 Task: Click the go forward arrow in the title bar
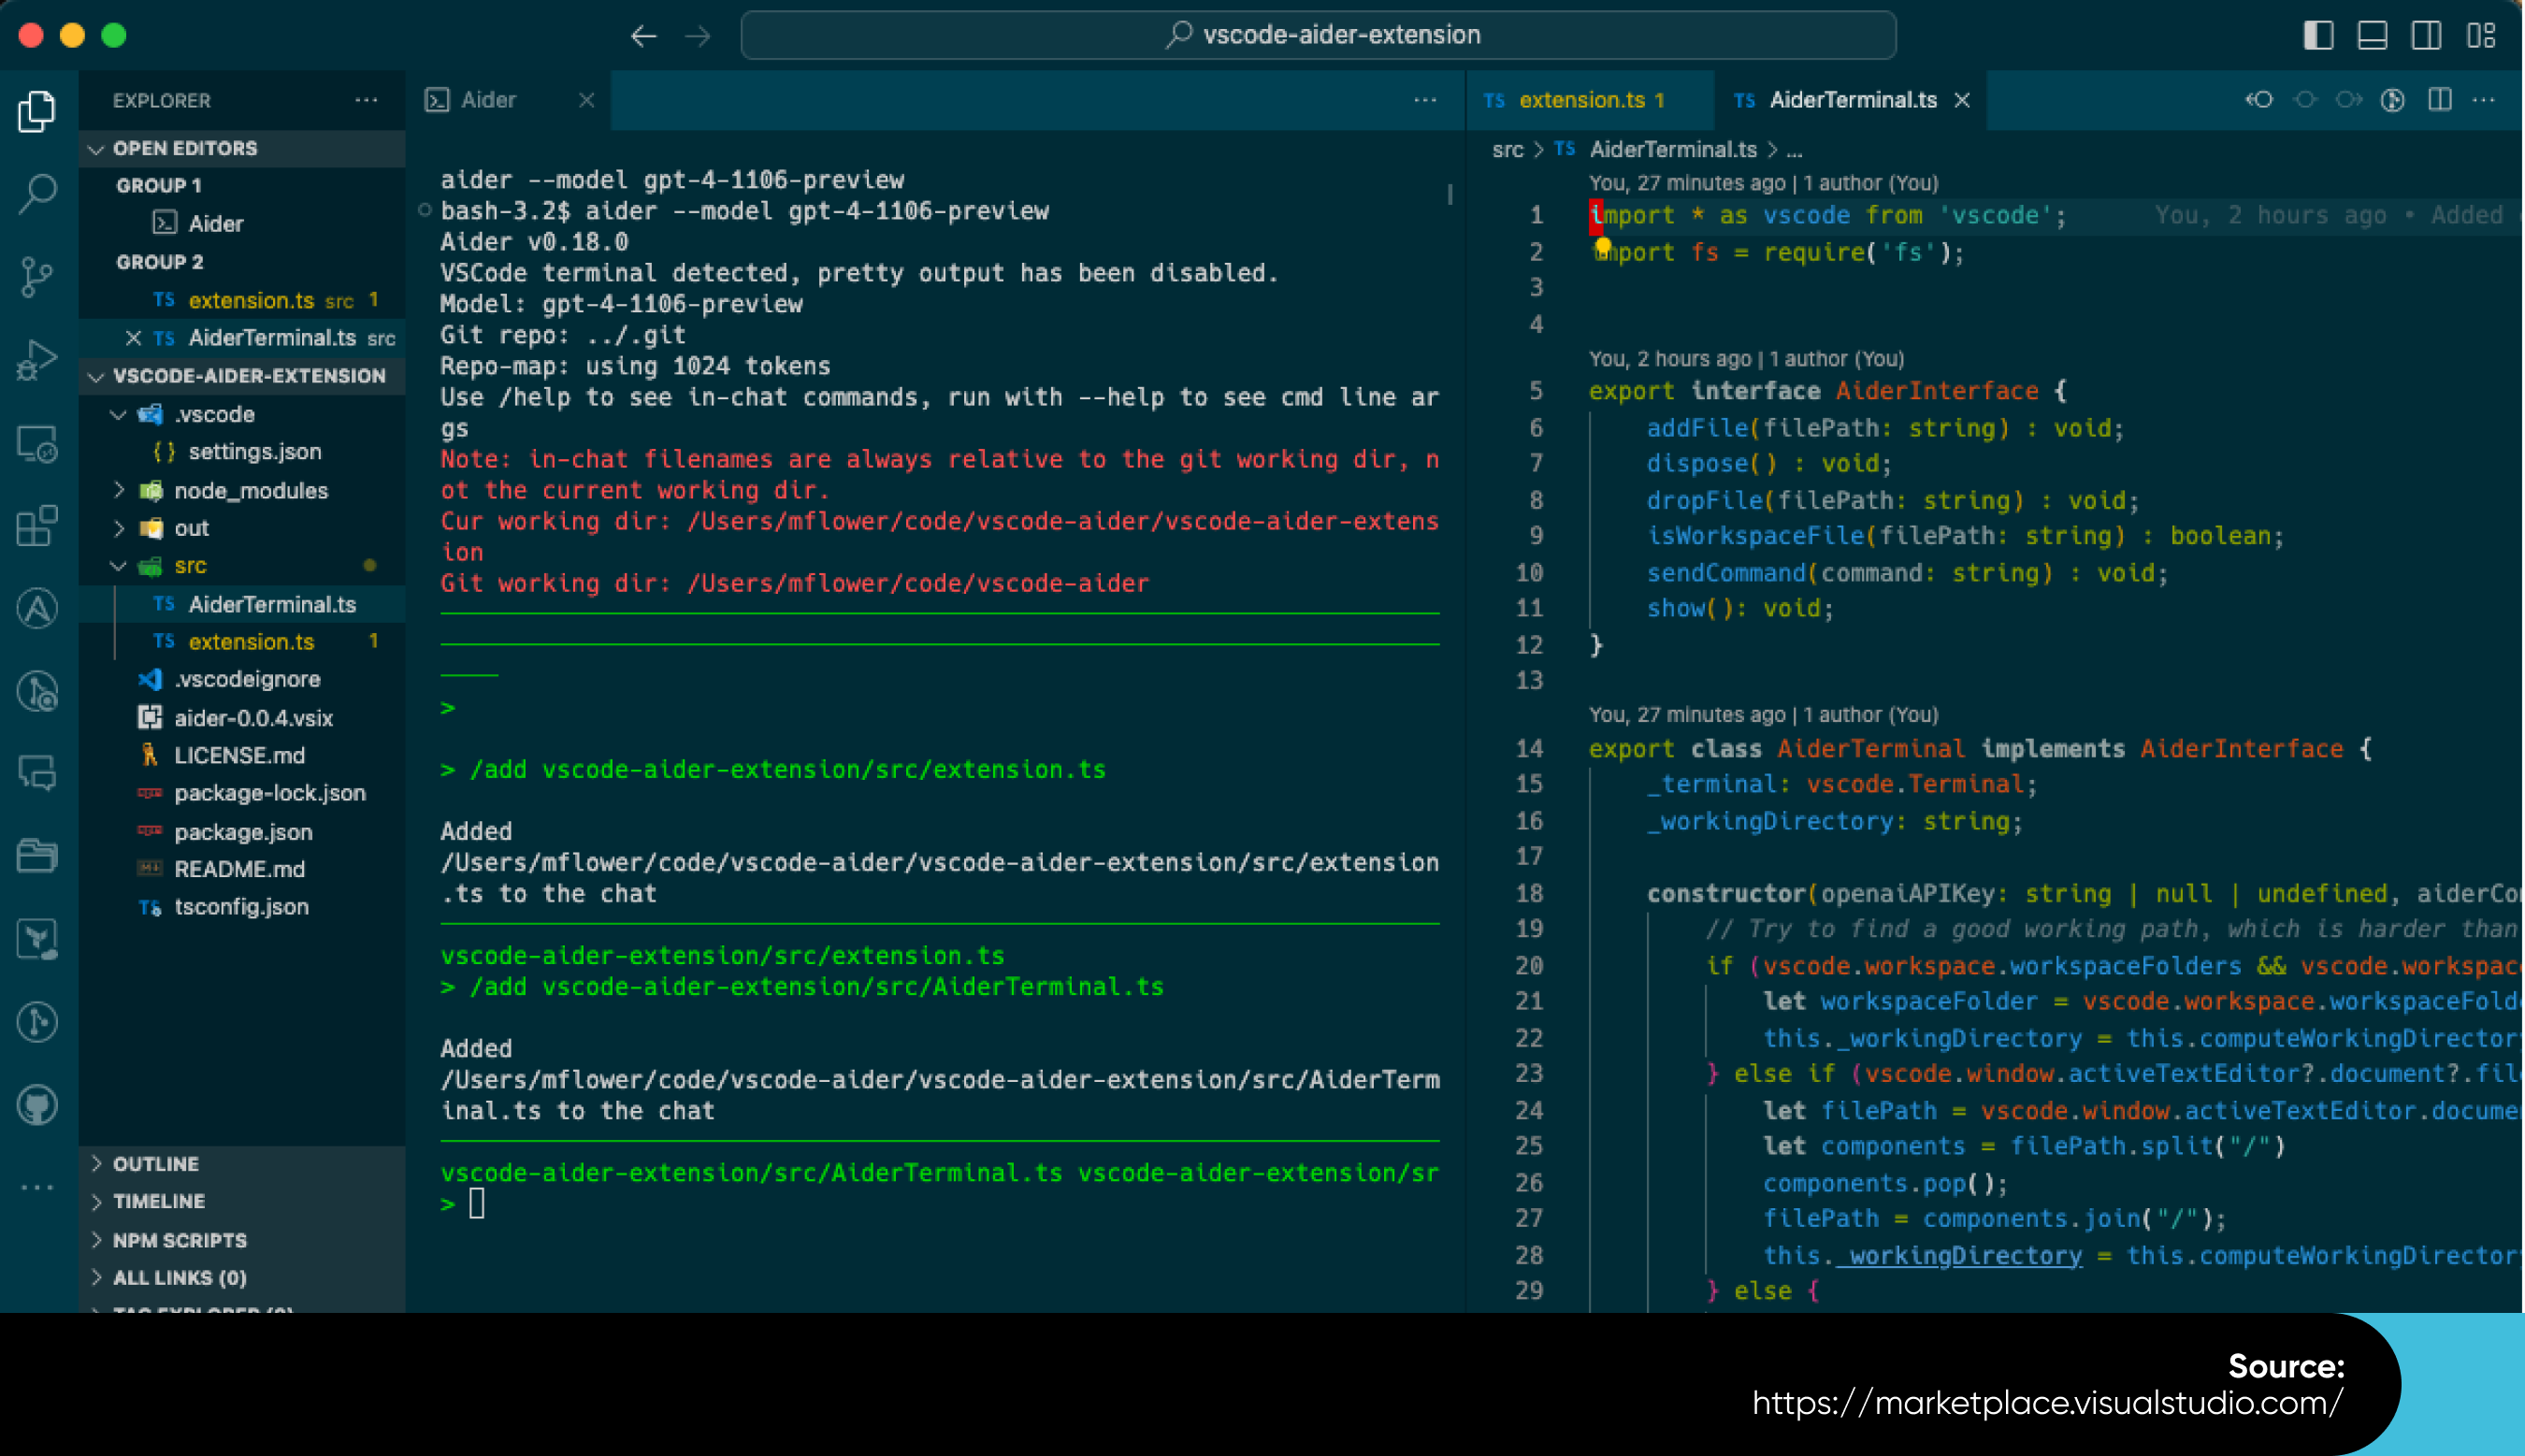pos(698,36)
